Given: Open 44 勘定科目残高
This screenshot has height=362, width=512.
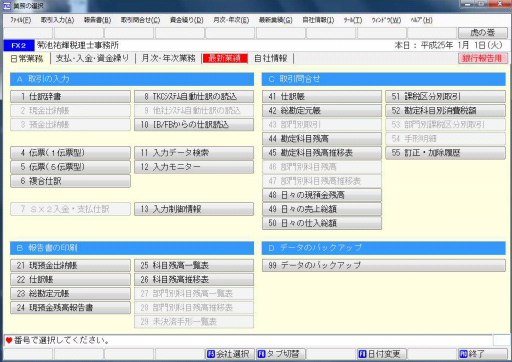Looking at the screenshot, I should click(x=322, y=139).
